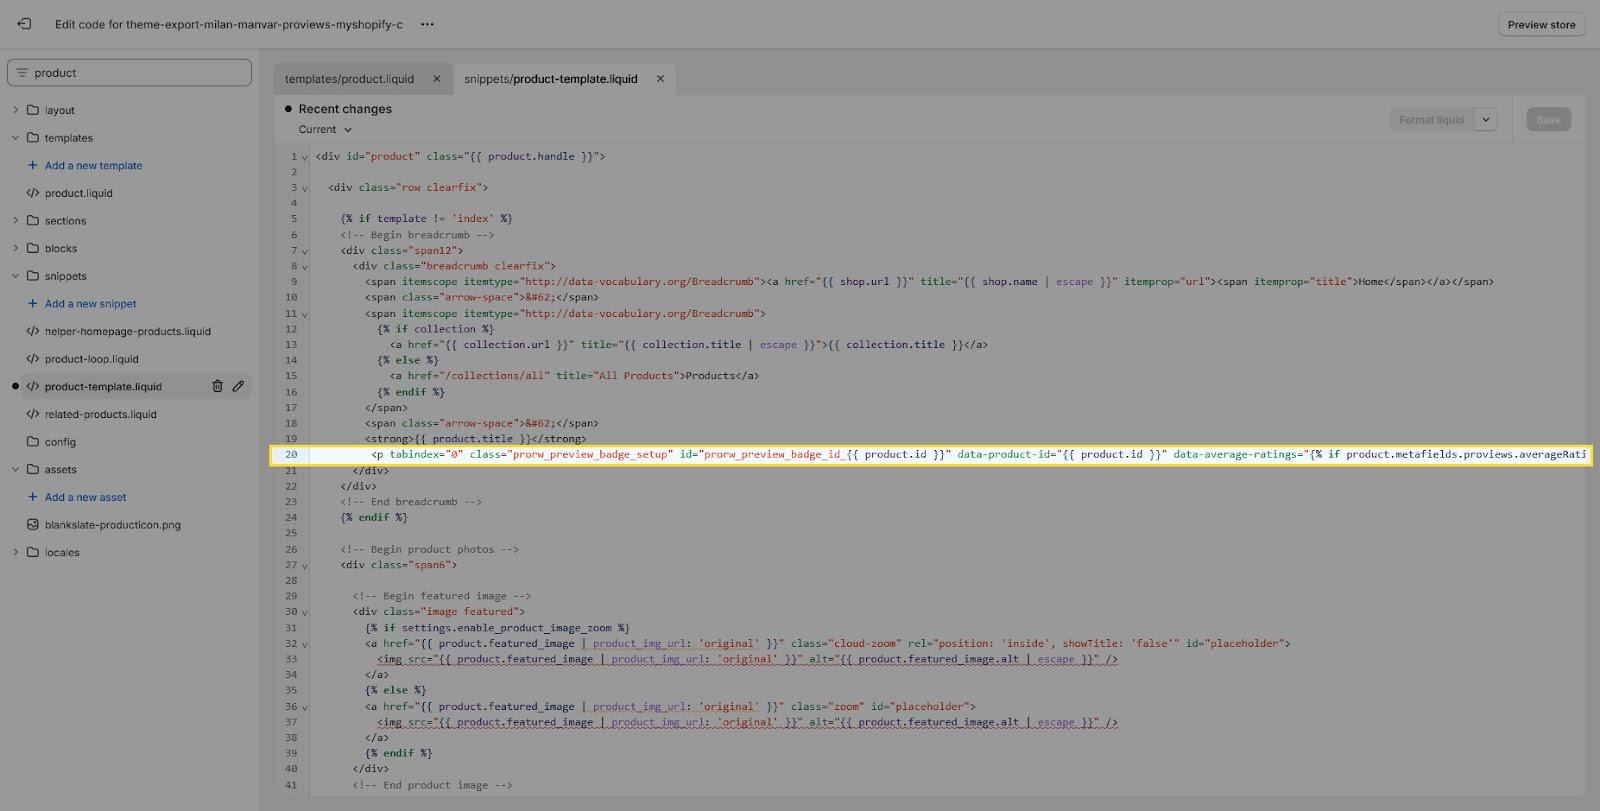Fold code at line 7
The height and width of the screenshot is (811, 1600).
[305, 251]
